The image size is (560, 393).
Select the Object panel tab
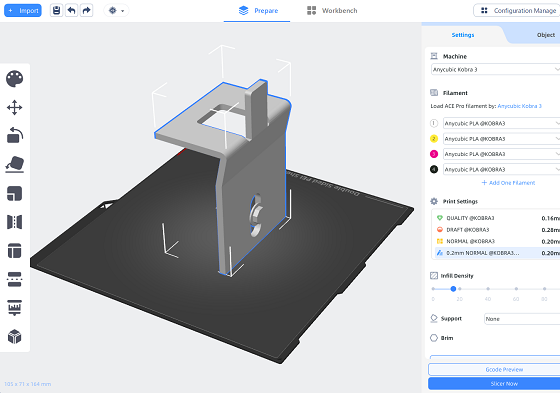click(546, 35)
